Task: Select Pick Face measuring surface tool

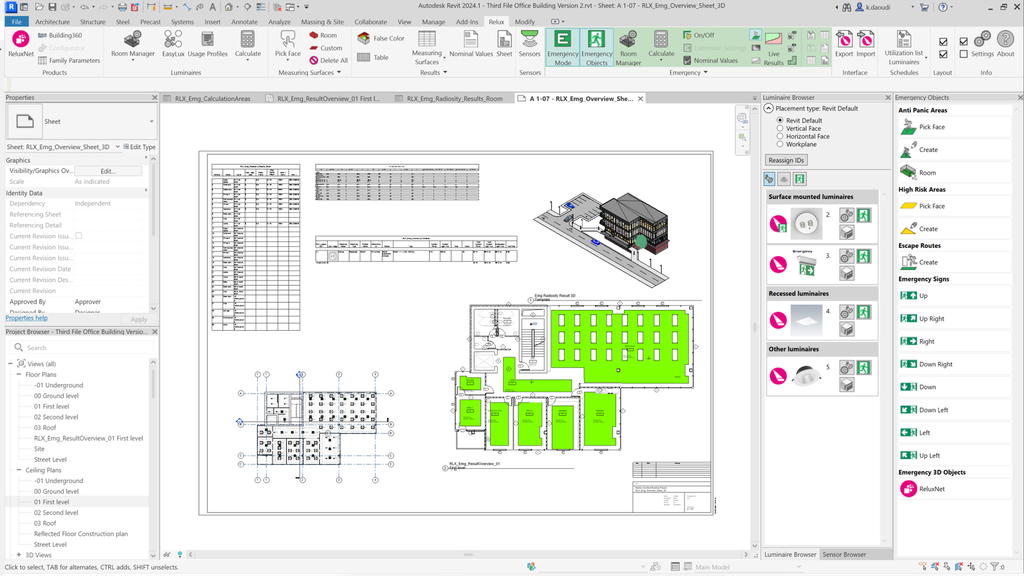Action: [287, 44]
